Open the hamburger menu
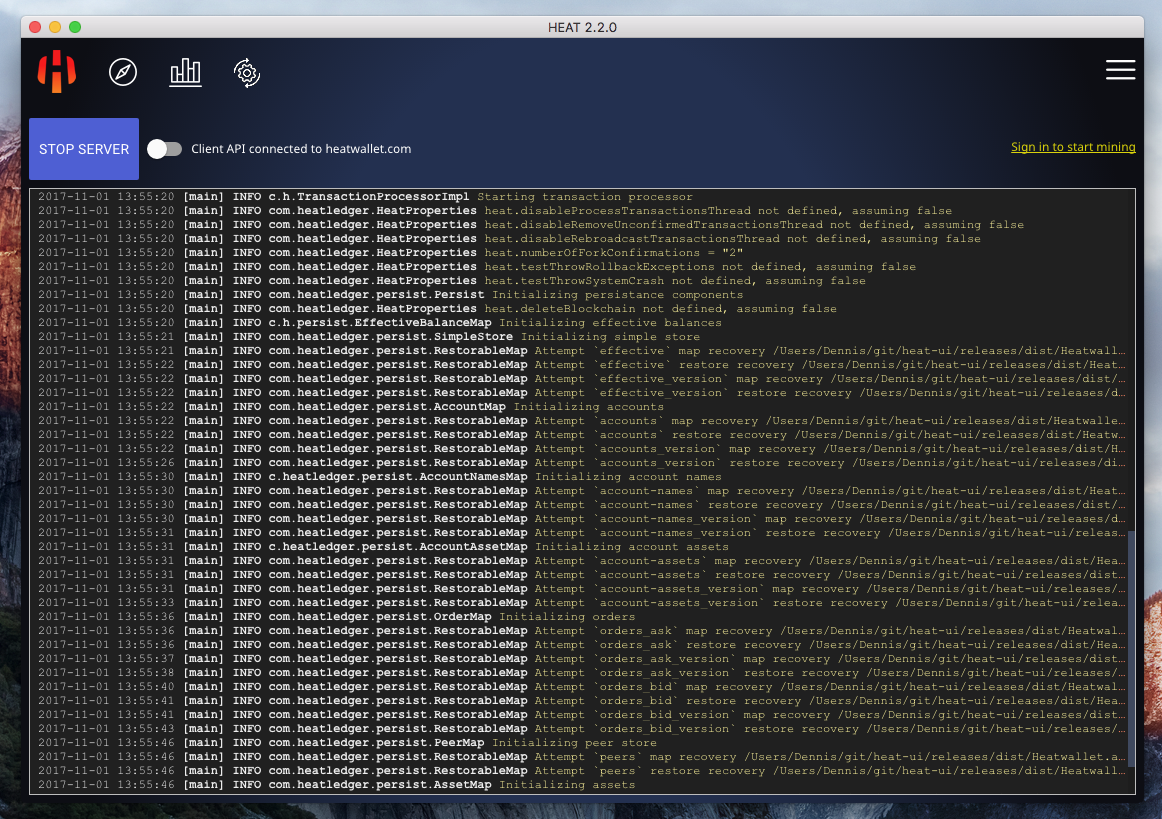Screen dimensions: 1162x819 [1120, 70]
